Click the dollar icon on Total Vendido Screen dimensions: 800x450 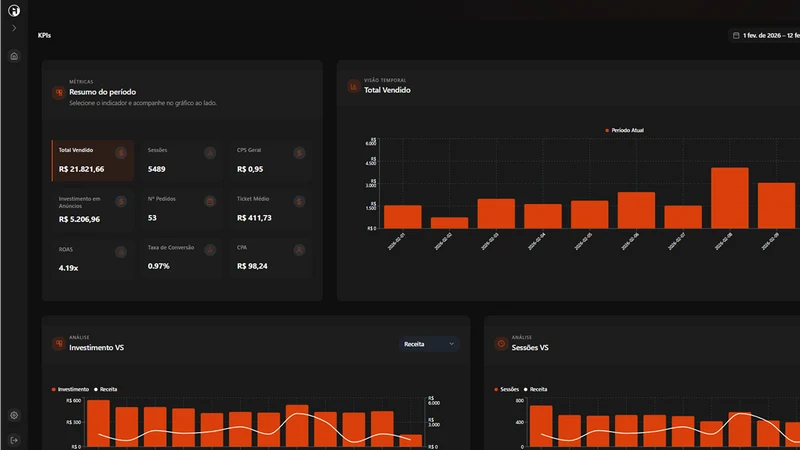(121, 153)
